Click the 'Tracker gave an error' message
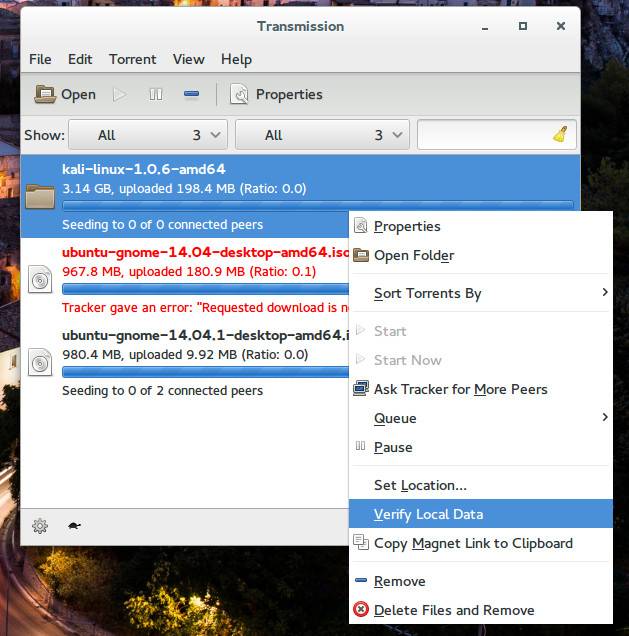The height and width of the screenshot is (636, 629). 205,308
